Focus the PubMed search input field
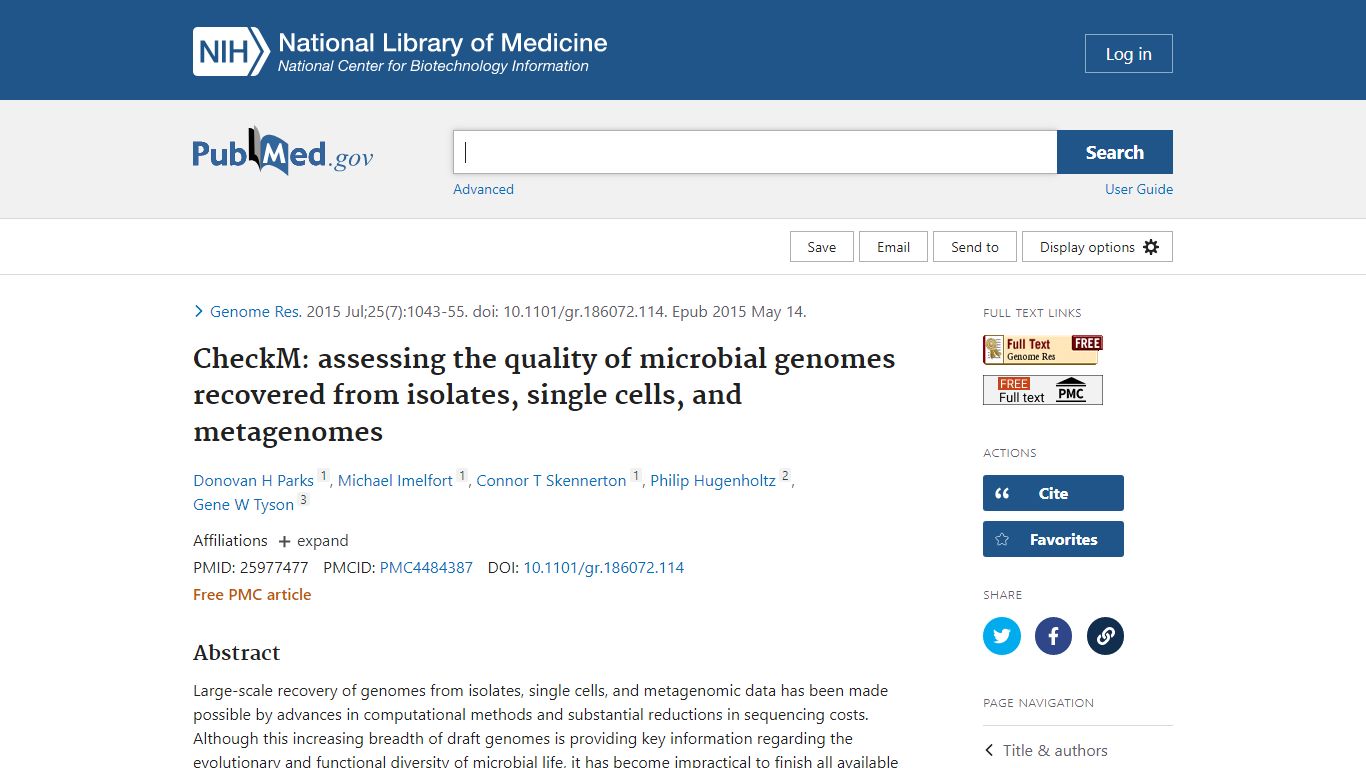Viewport: 1366px width, 768px height. coord(755,152)
